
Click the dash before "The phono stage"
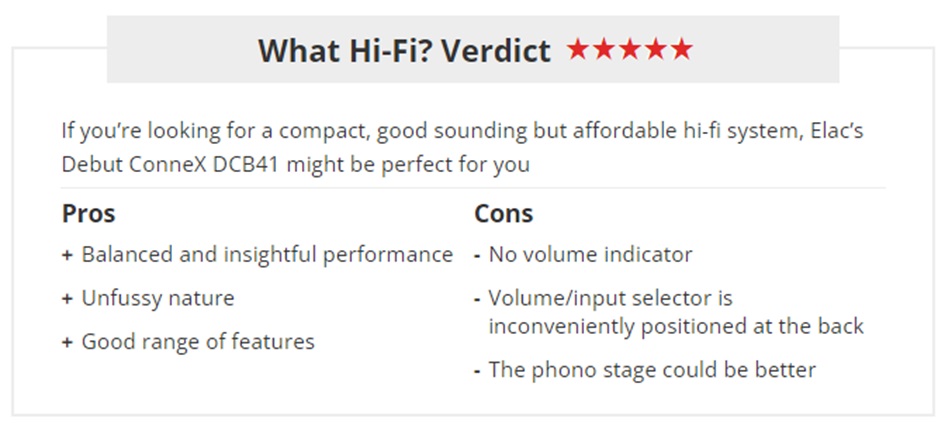click(x=478, y=371)
